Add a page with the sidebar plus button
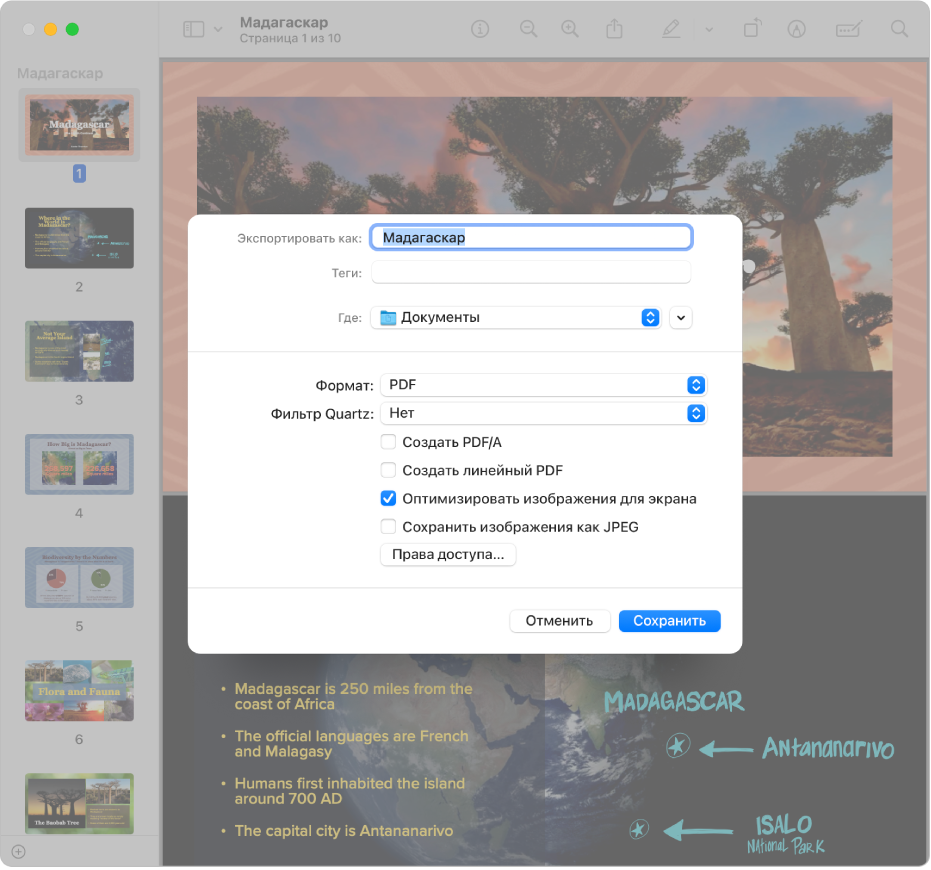This screenshot has width=931, height=870. 18,852
